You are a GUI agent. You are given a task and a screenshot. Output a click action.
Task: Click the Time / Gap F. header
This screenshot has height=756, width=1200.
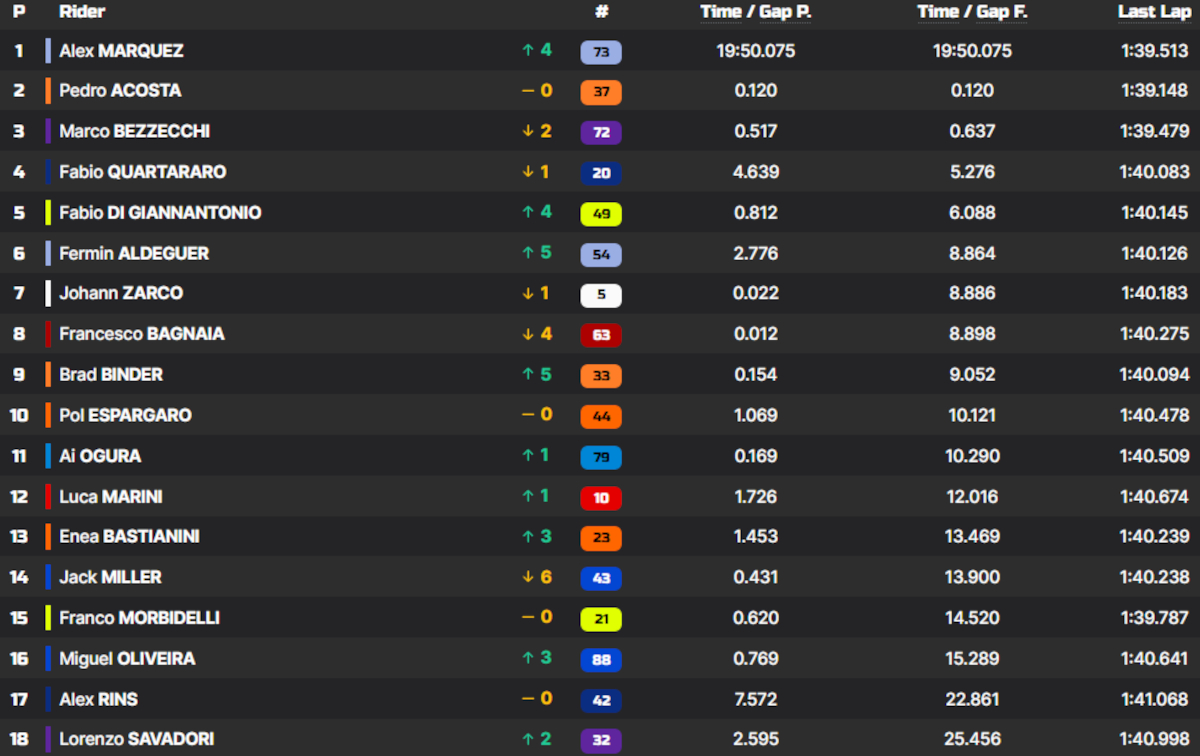[972, 12]
